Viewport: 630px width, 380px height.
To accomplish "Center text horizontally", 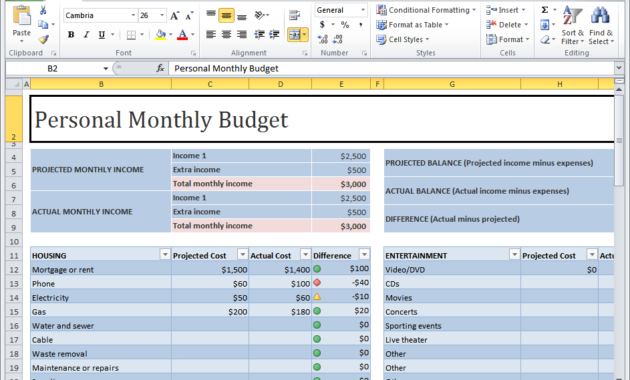I will (226, 35).
